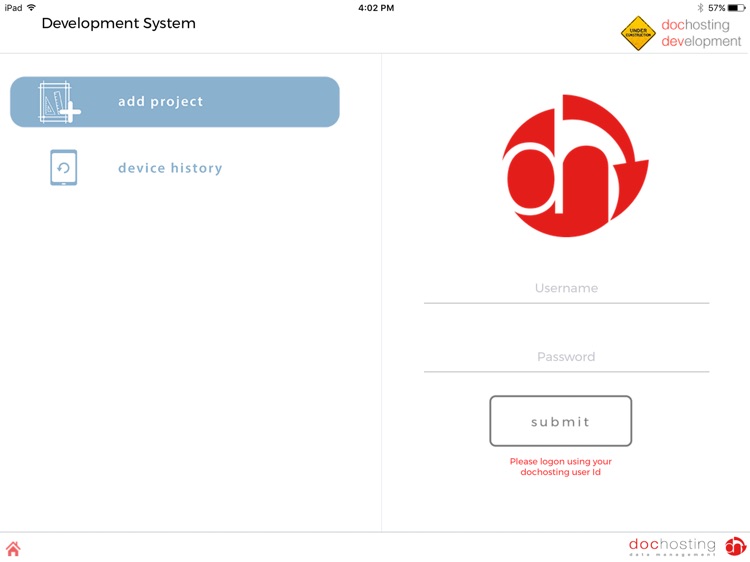Click the small footer dh circle icon
The image size is (750, 562).
click(736, 547)
